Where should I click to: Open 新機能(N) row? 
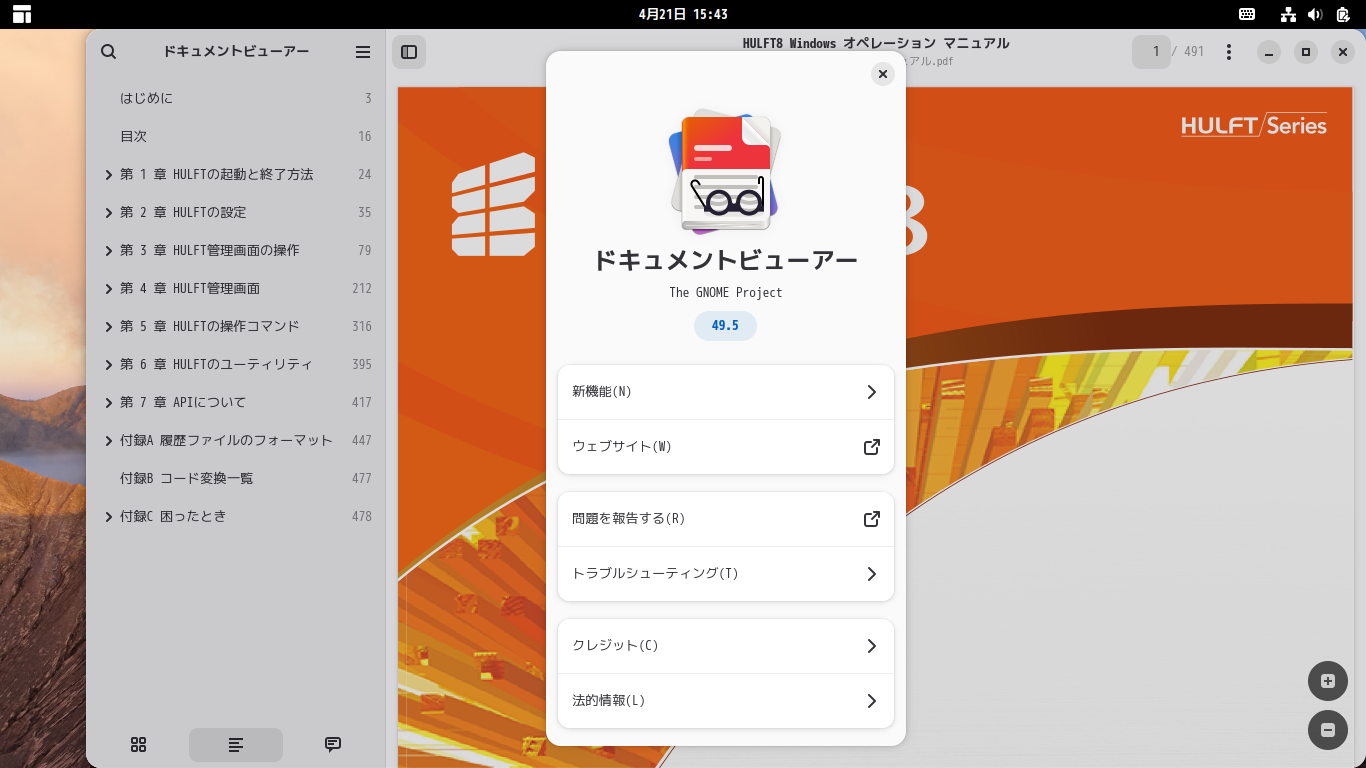[x=726, y=392]
